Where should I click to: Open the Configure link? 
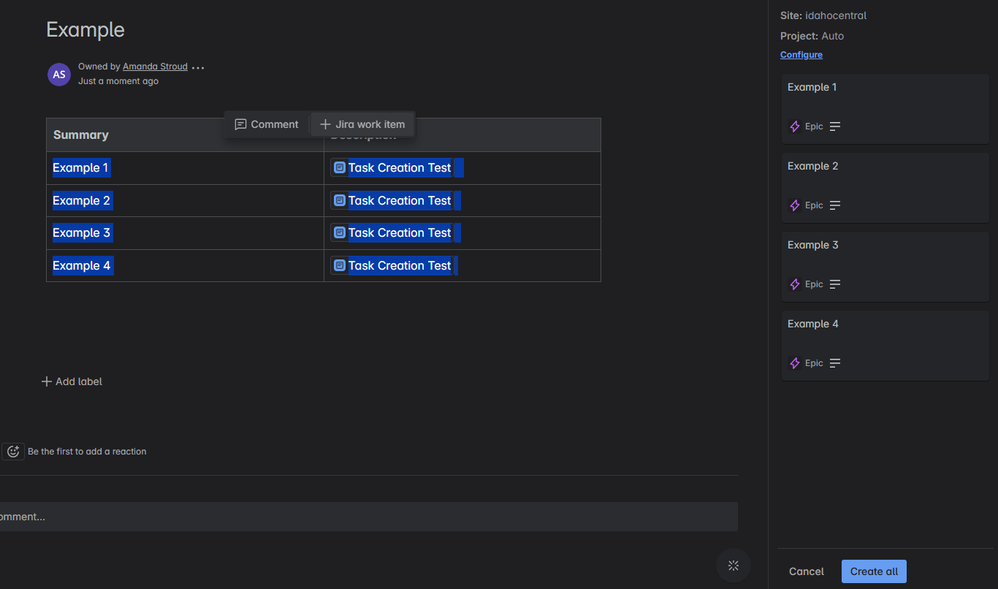pos(801,55)
